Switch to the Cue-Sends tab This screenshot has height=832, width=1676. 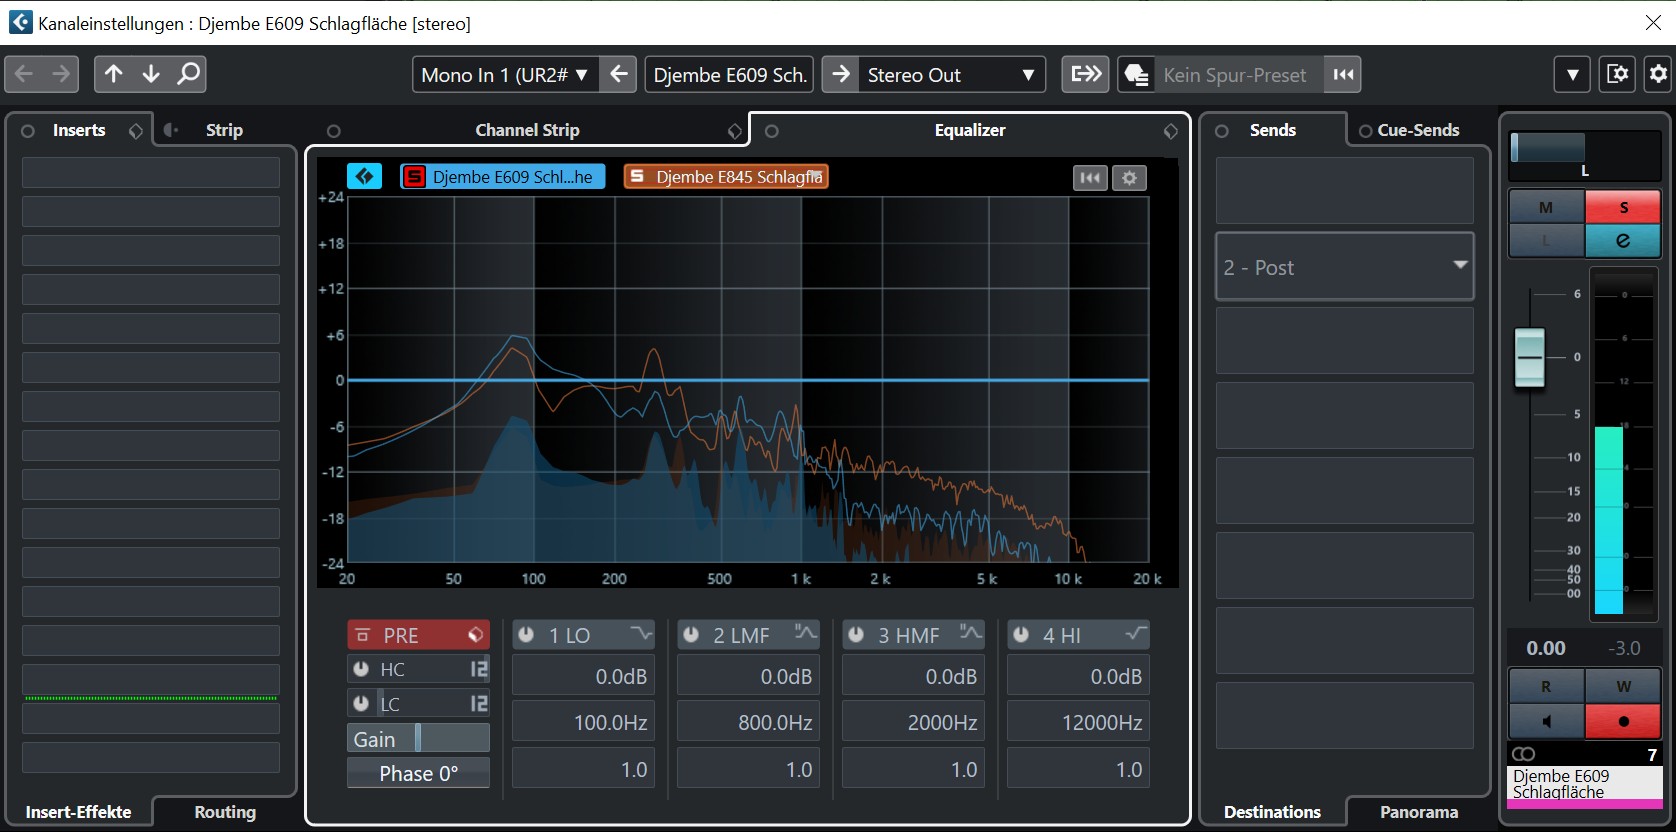[1417, 130]
